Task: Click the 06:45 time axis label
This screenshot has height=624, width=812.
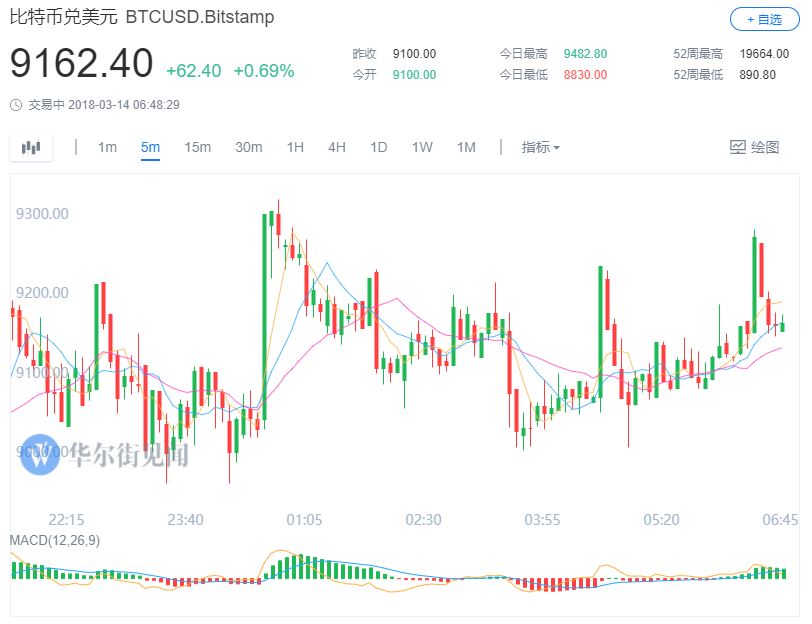Action: [780, 519]
